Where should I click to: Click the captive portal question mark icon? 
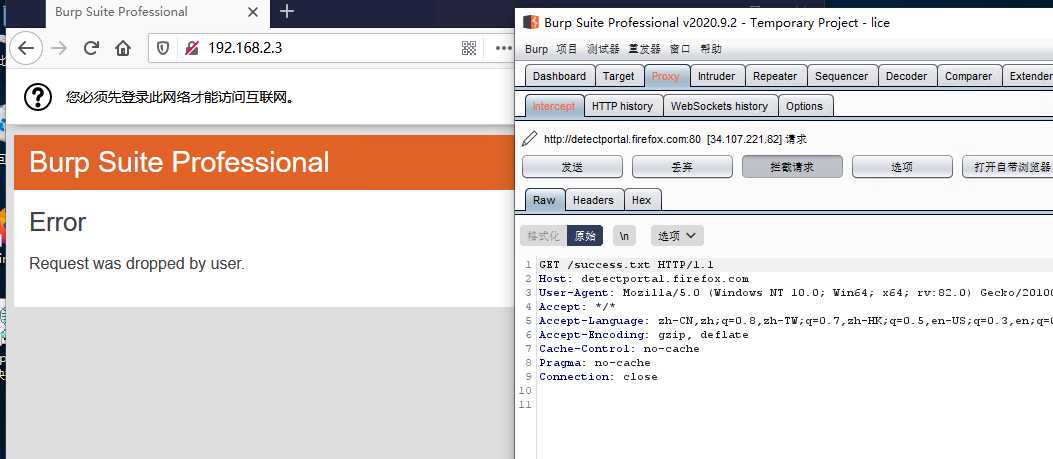[38, 97]
